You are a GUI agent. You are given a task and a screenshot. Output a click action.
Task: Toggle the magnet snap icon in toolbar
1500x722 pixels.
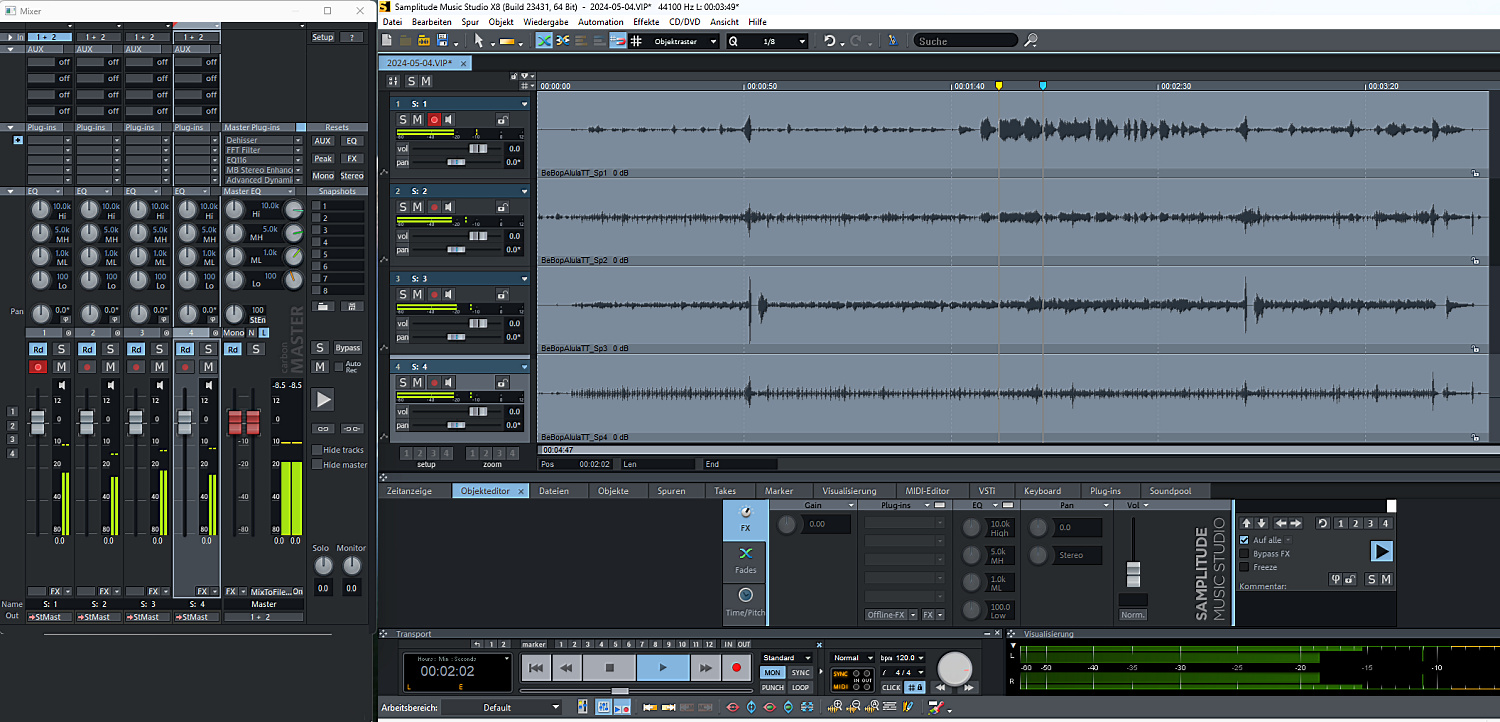[x=618, y=41]
